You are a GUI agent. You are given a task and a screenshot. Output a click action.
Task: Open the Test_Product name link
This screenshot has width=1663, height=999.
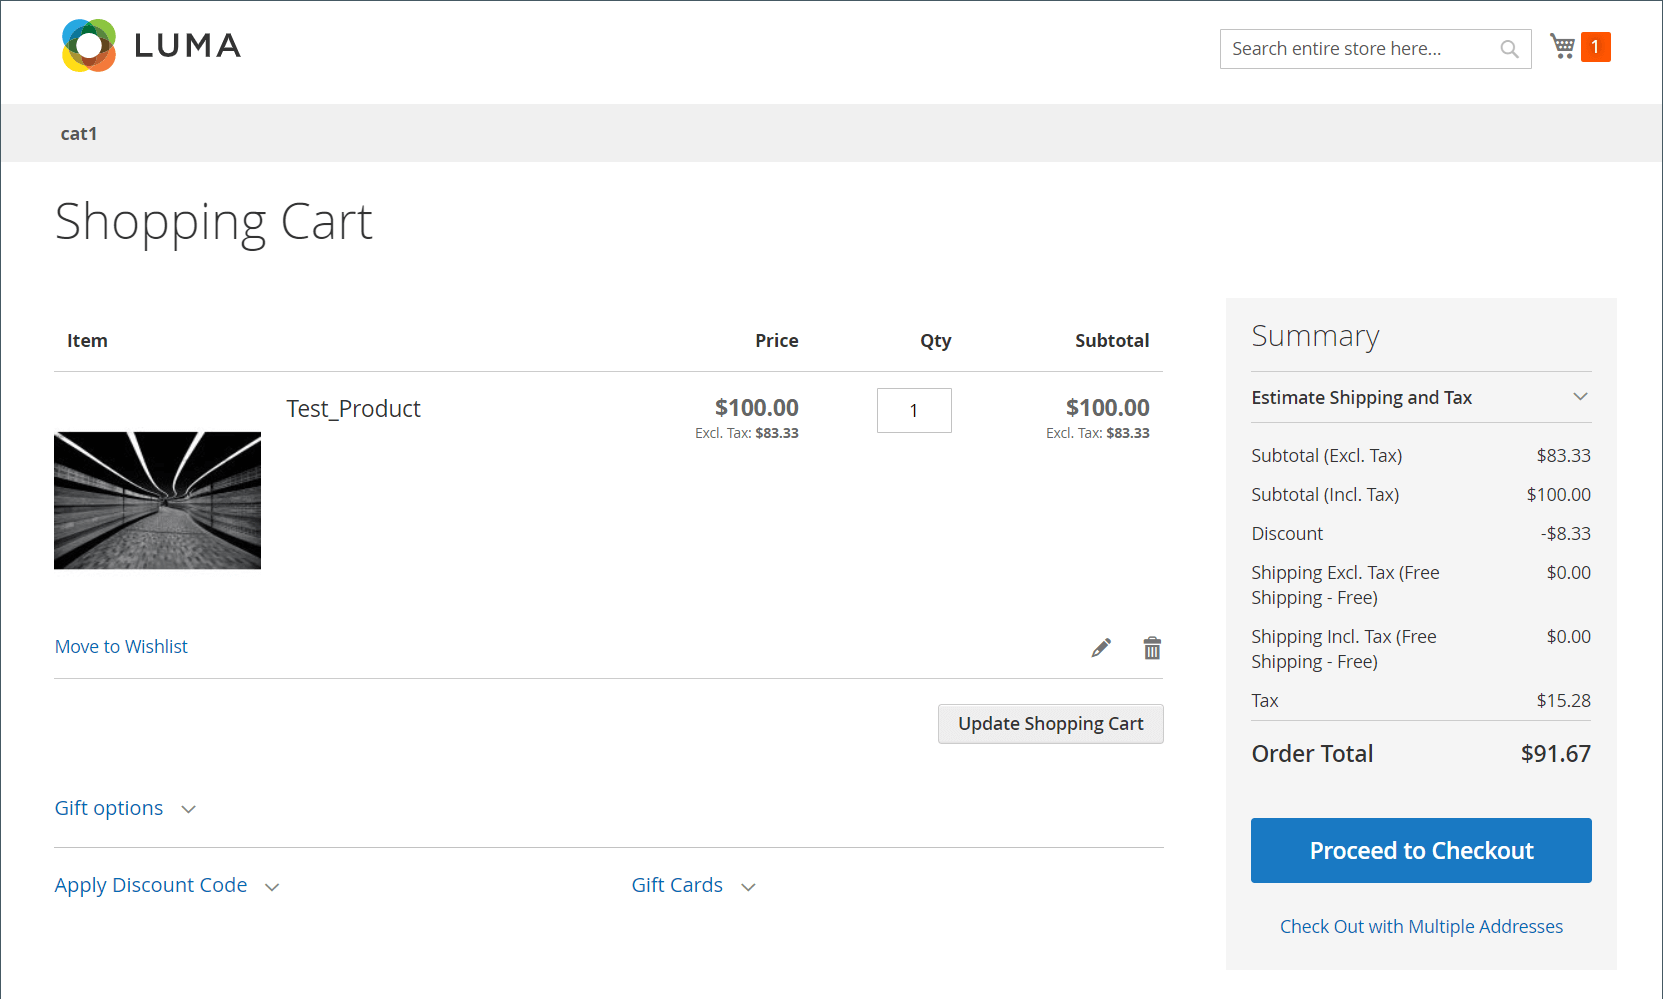[x=353, y=409]
